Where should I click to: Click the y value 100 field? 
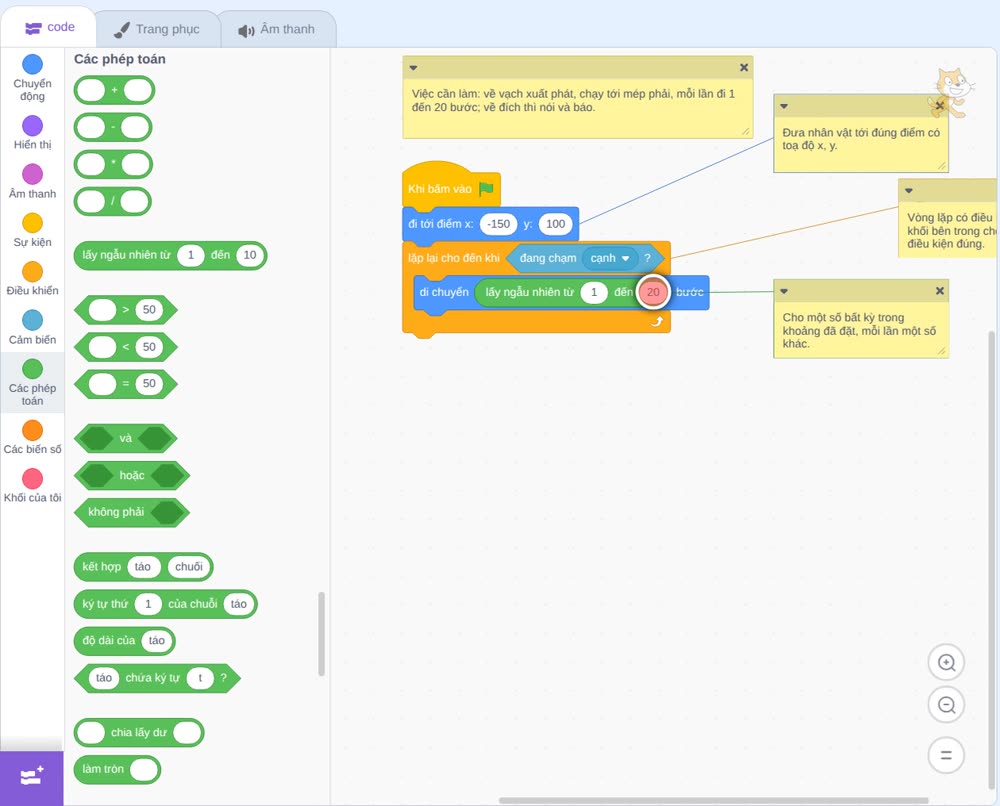[x=555, y=224]
